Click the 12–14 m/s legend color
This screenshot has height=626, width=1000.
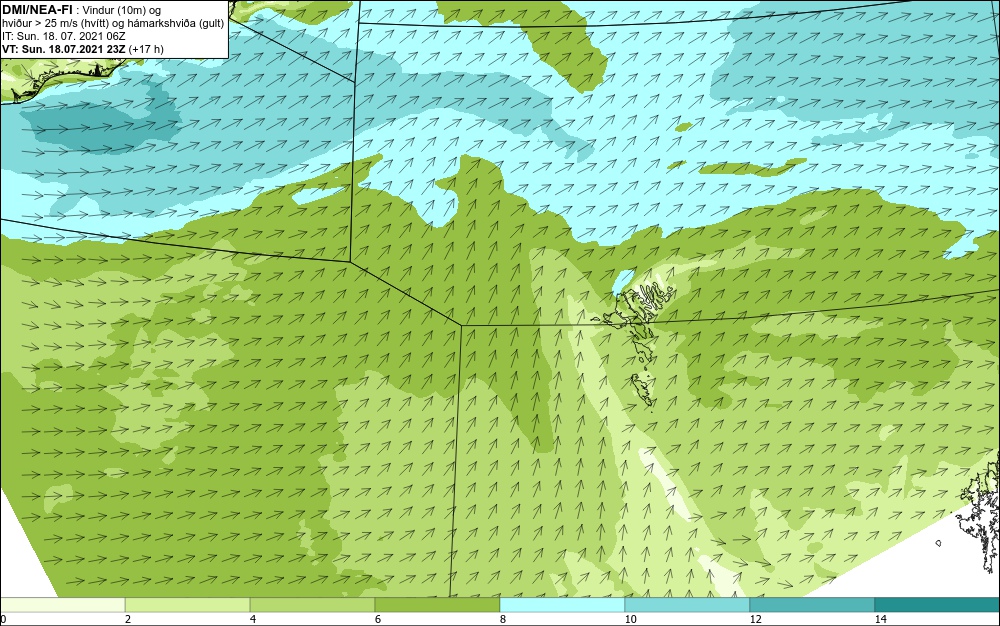tap(812, 605)
